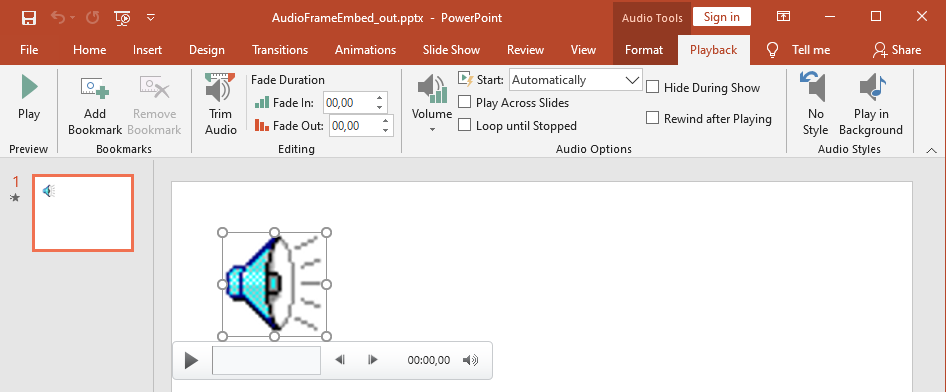The height and width of the screenshot is (392, 946).
Task: Toggle mute on the on-slide audio control
Action: [470, 360]
